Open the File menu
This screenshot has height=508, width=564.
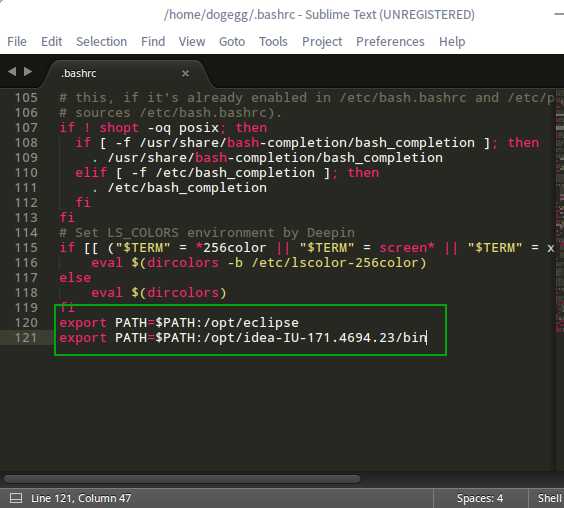17,42
